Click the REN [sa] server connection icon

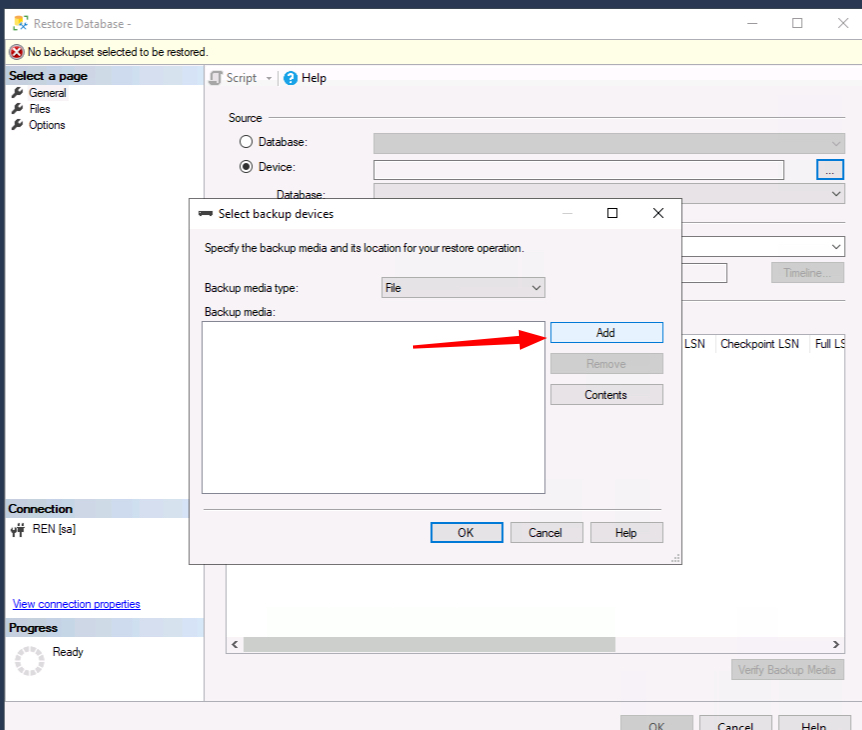click(17, 530)
